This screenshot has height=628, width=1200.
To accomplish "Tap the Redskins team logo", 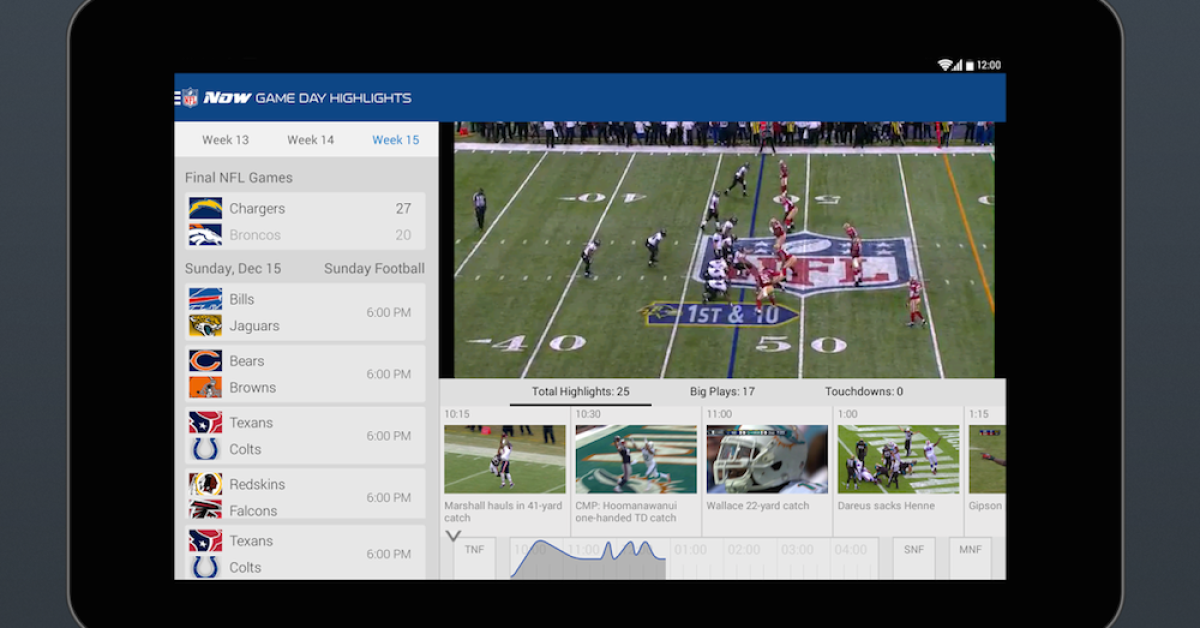I will (205, 484).
